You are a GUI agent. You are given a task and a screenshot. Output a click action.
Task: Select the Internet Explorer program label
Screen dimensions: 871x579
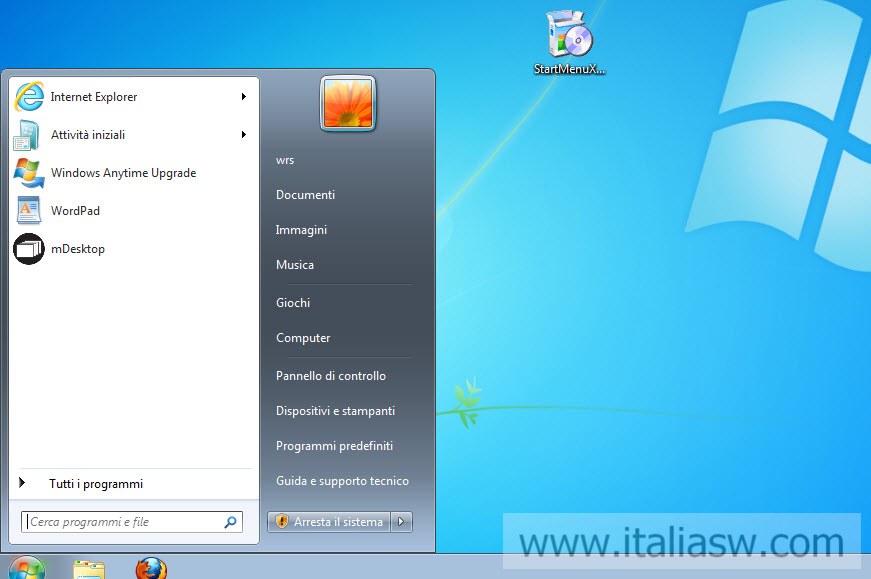pyautogui.click(x=94, y=97)
